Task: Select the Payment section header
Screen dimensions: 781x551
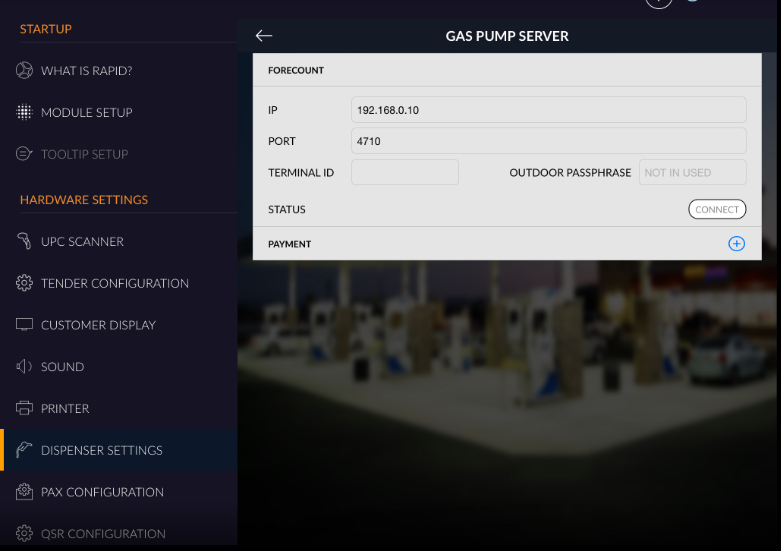Action: [x=290, y=244]
